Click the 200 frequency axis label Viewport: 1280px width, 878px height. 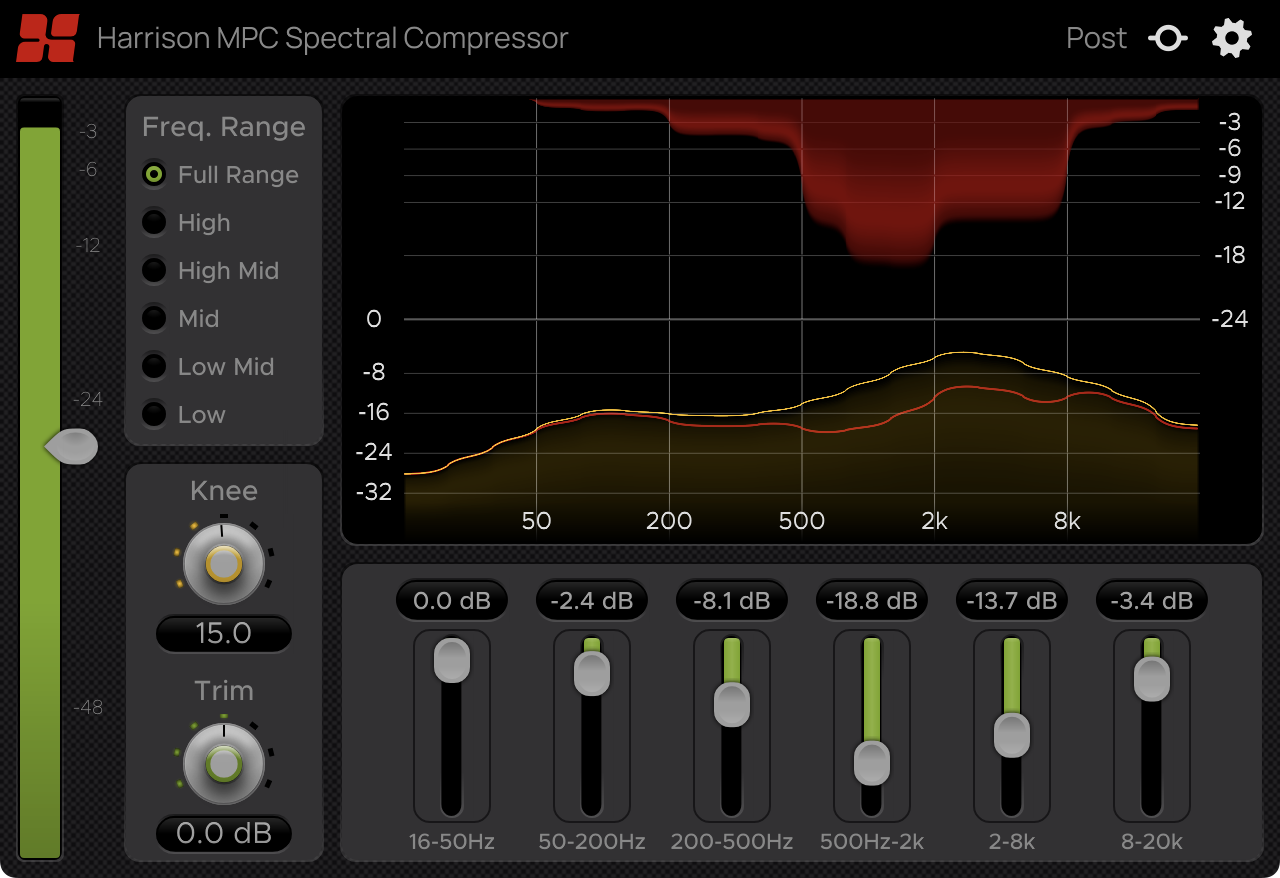pos(669,521)
